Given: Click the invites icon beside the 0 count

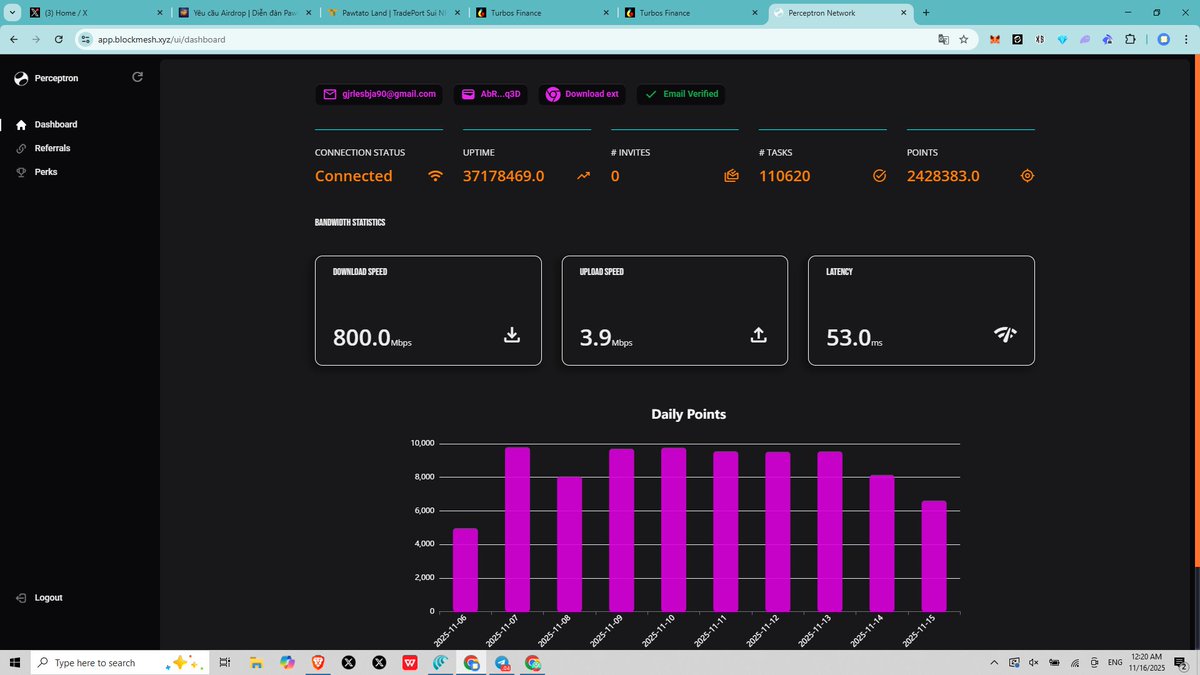Looking at the screenshot, I should 731,176.
